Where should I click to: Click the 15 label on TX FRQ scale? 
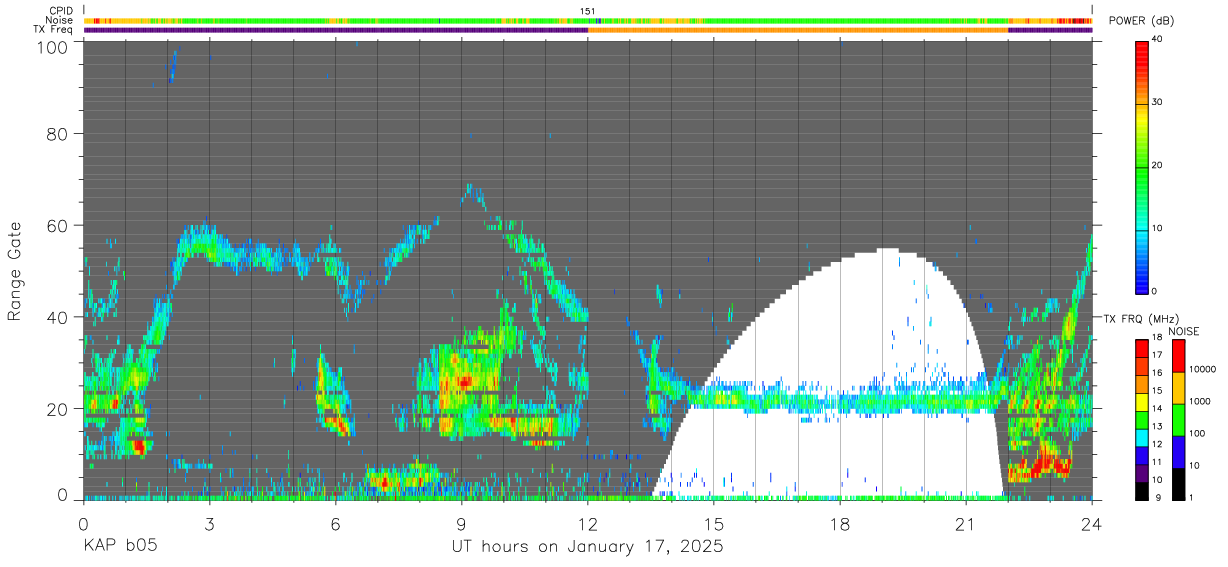coord(1157,390)
